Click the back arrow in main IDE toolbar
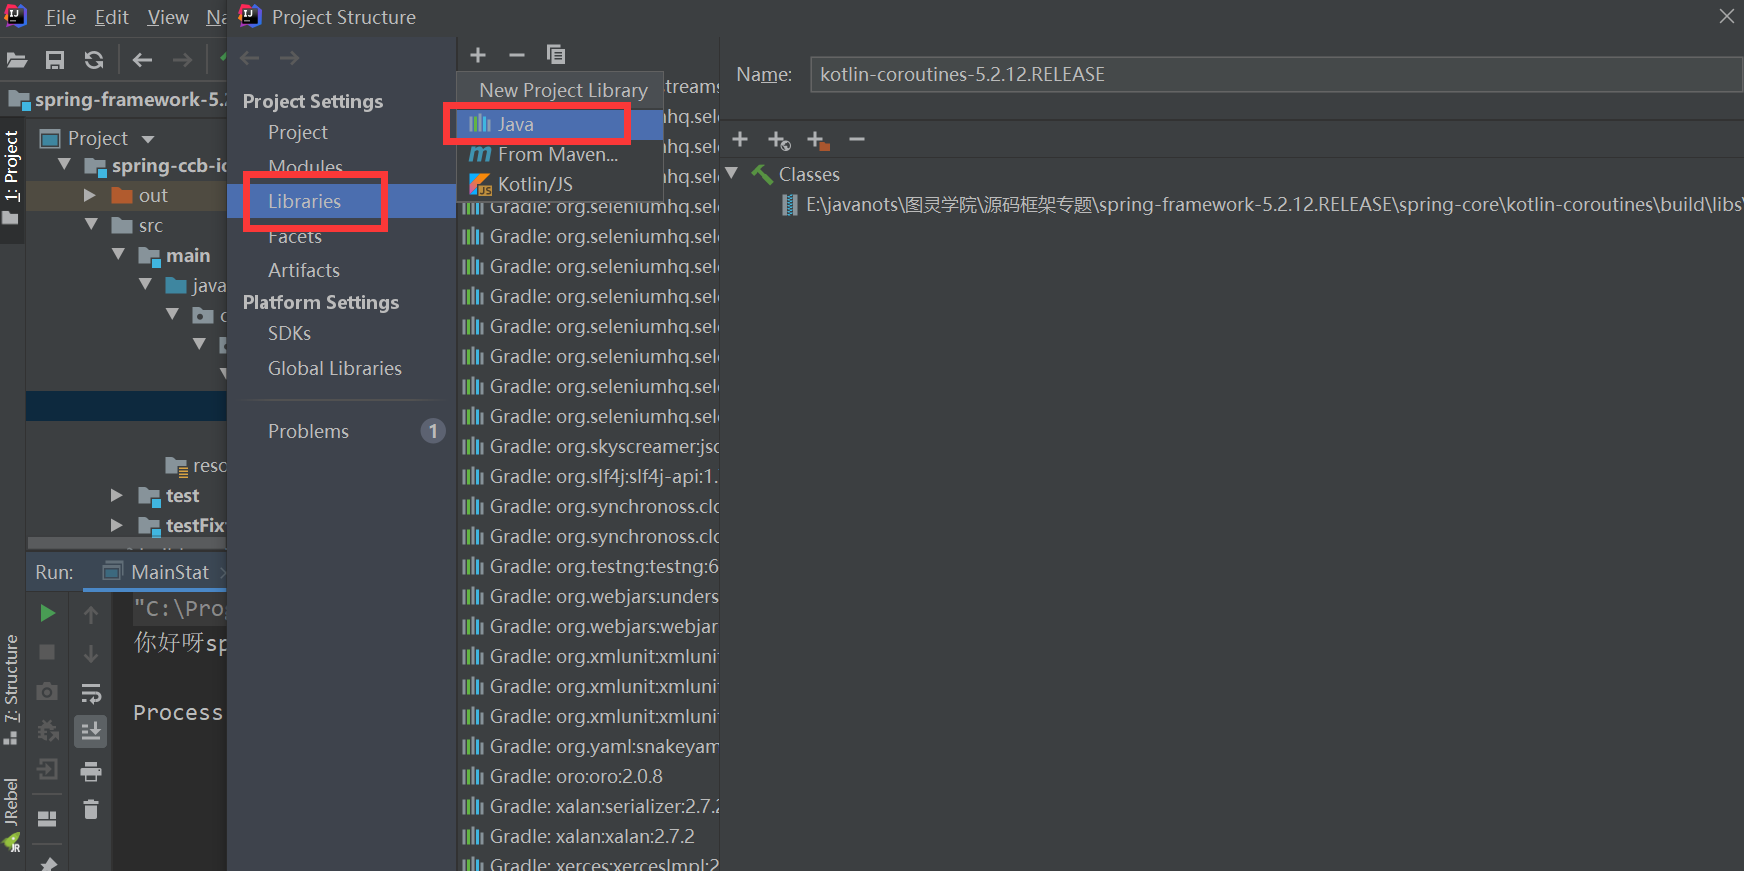Viewport: 1744px width, 871px height. click(x=143, y=60)
